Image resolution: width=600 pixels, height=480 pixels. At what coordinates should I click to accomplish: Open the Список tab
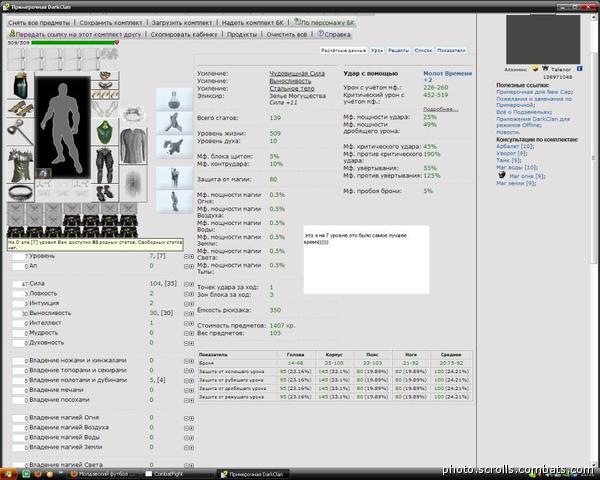tap(423, 50)
